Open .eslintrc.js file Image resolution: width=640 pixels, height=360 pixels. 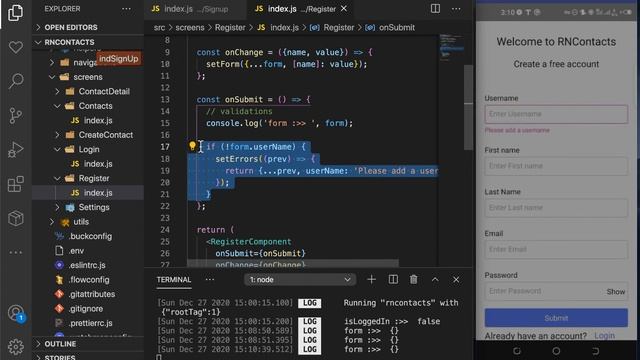(88, 265)
